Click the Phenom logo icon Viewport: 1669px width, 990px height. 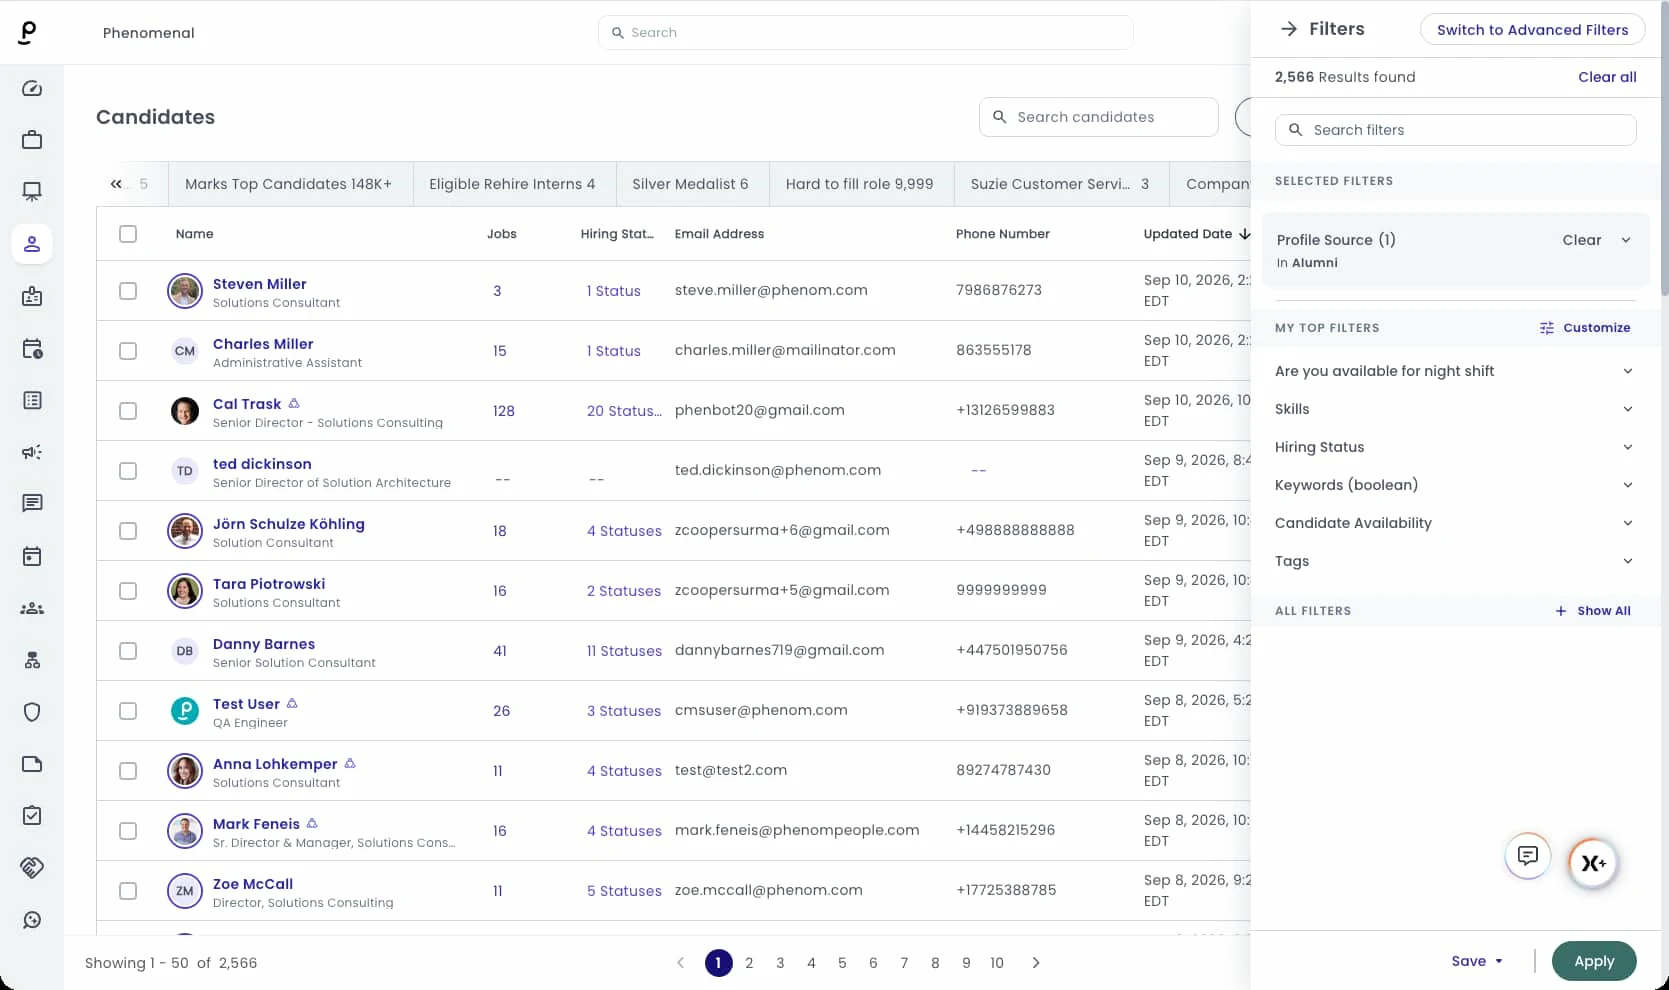(28, 32)
